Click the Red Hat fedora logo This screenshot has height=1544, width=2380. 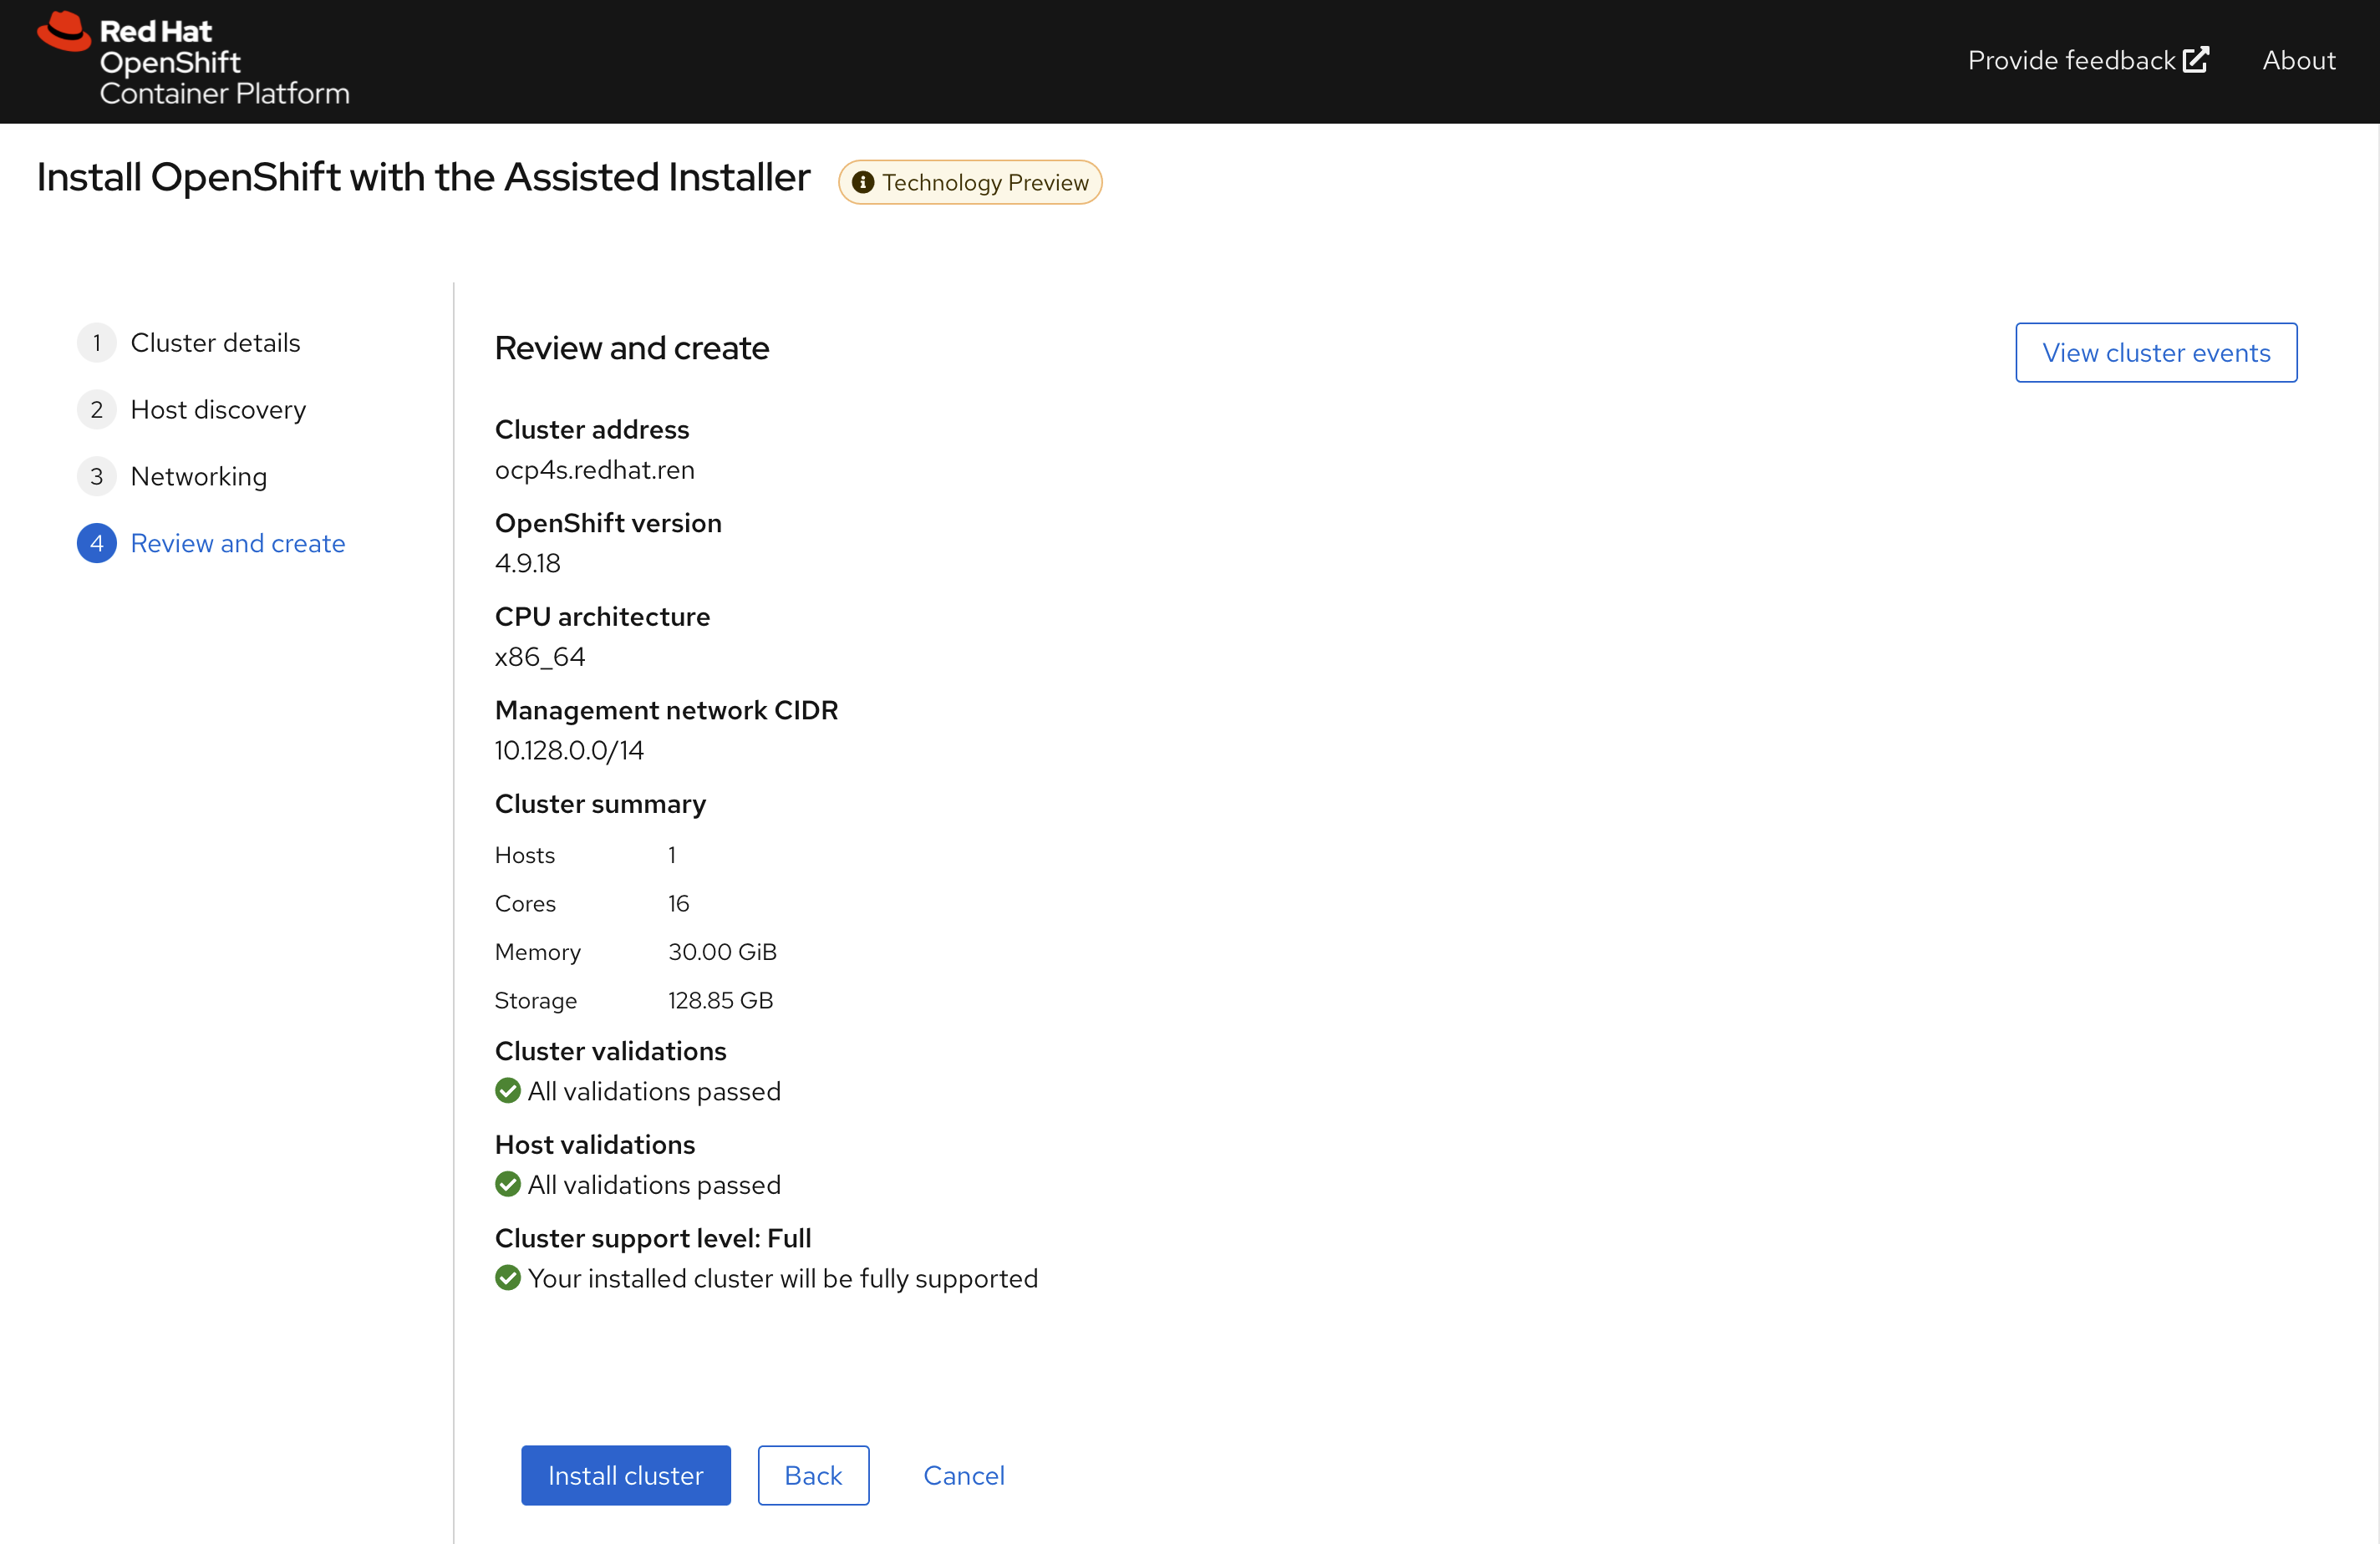click(x=64, y=32)
